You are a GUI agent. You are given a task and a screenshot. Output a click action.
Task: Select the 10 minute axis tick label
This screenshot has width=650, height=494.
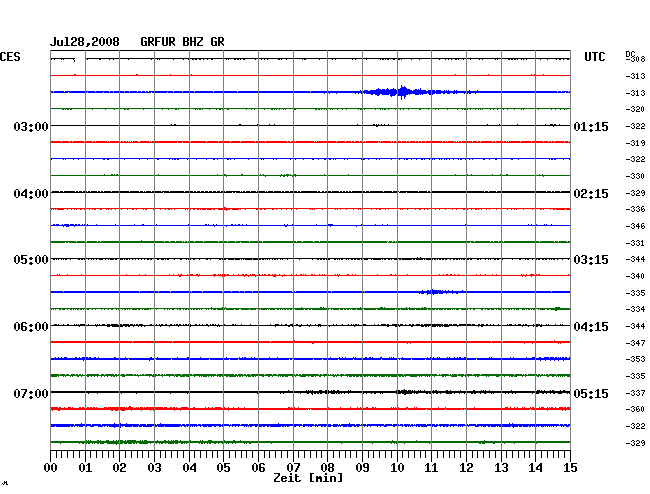[397, 467]
